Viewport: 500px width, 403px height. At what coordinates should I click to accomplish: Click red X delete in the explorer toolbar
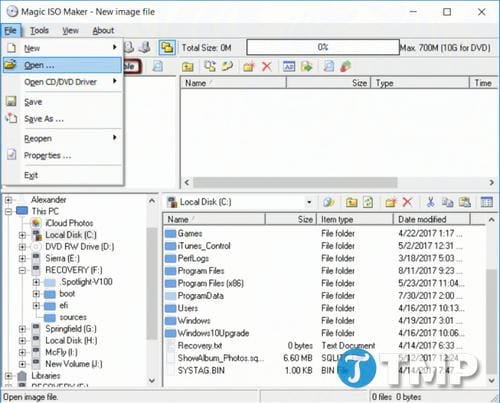[407, 202]
